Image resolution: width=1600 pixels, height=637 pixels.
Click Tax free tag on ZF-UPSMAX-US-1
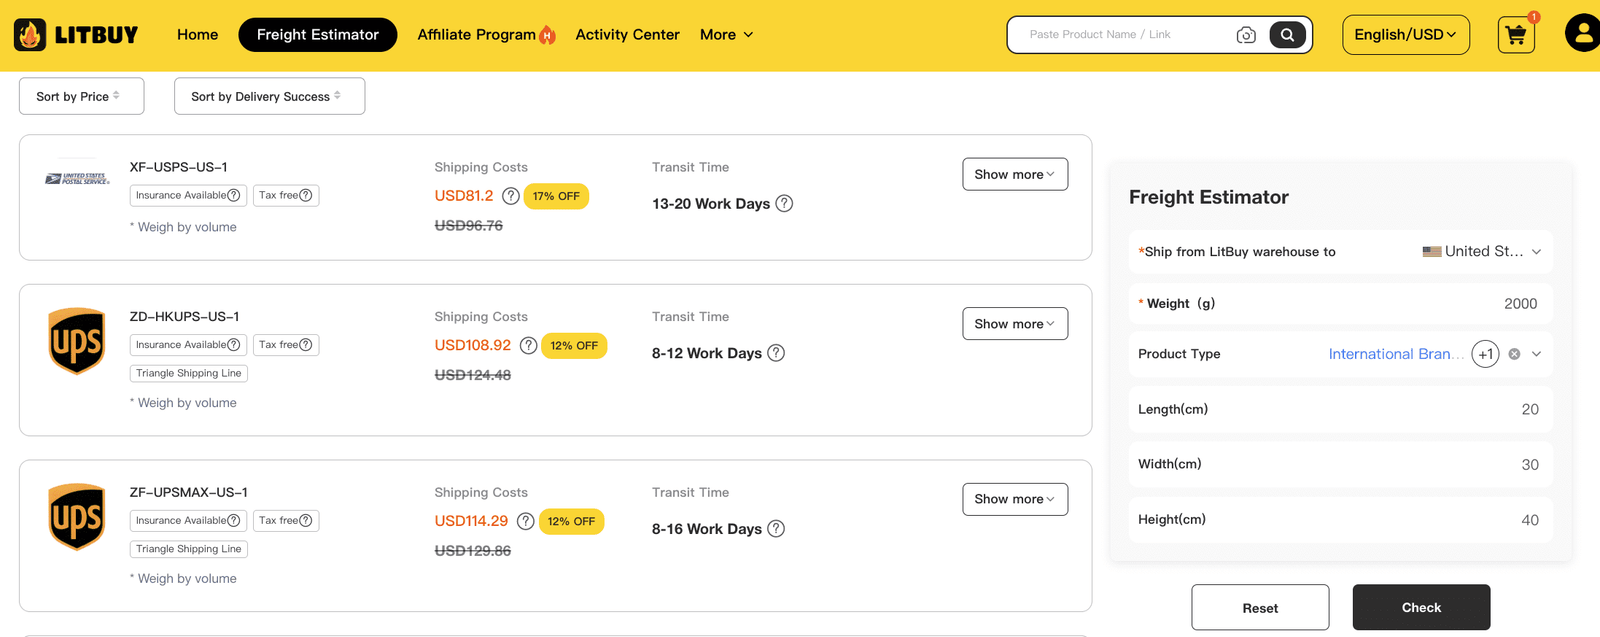click(286, 521)
